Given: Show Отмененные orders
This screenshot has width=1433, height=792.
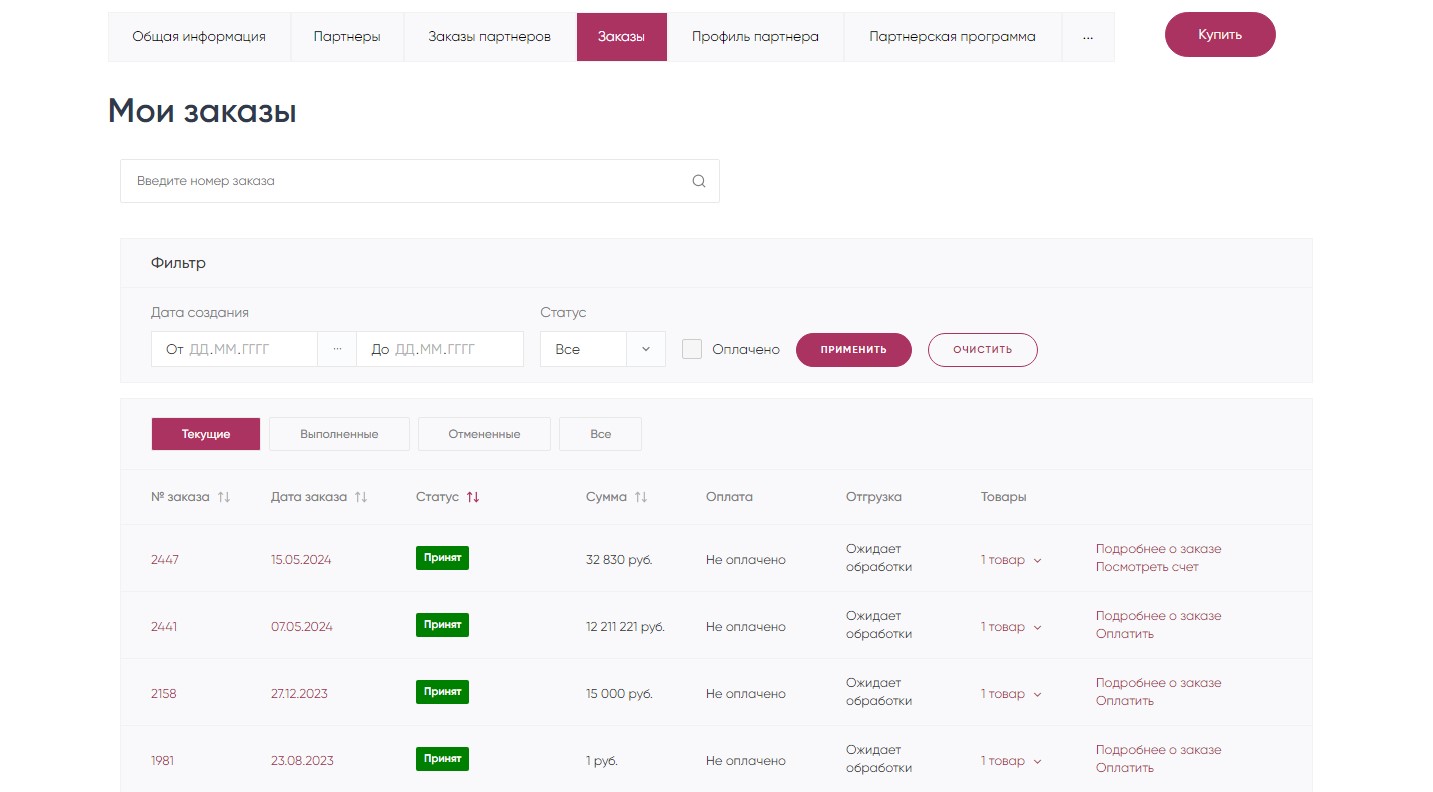Looking at the screenshot, I should 484,434.
